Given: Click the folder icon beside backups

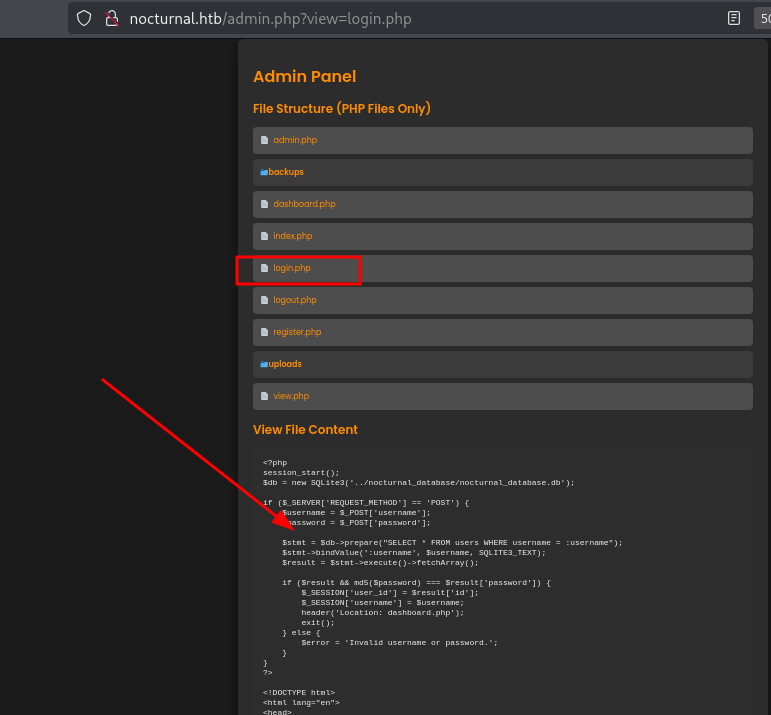Looking at the screenshot, I should click(264, 172).
